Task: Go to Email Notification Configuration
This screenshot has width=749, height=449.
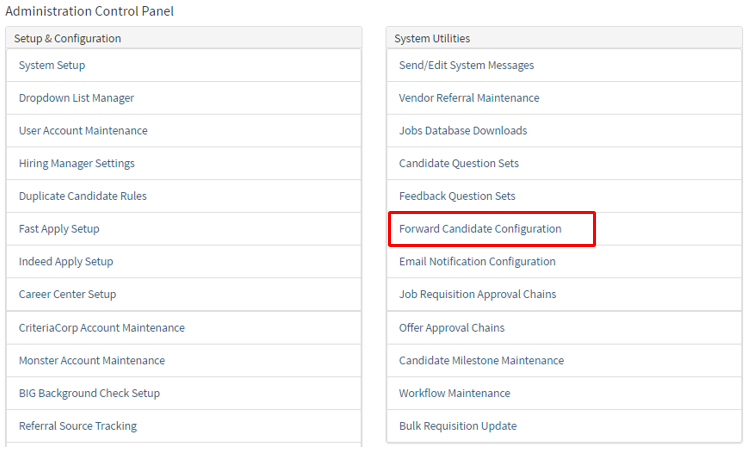Action: coord(477,261)
